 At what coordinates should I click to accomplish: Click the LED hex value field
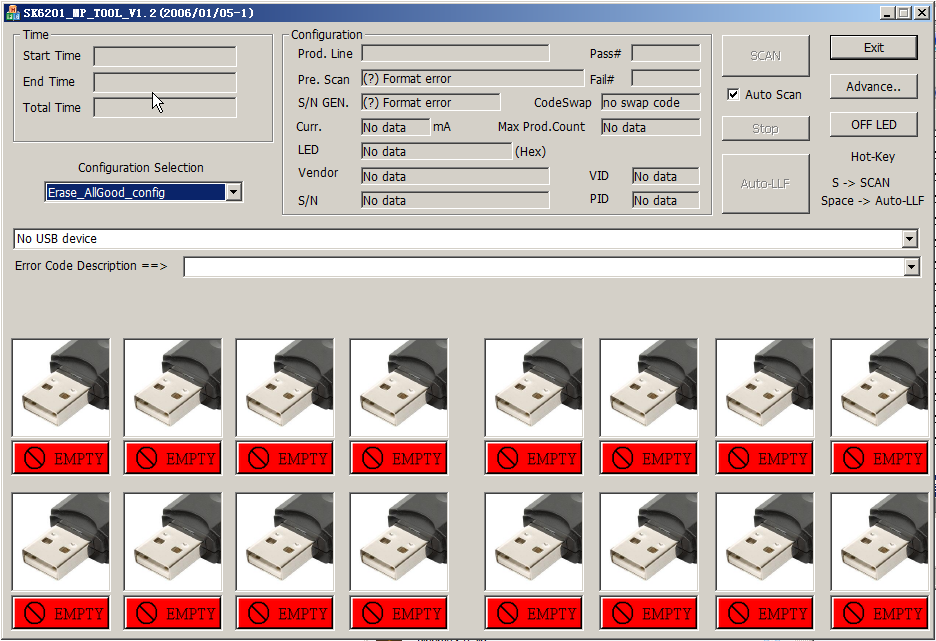pyautogui.click(x=436, y=151)
